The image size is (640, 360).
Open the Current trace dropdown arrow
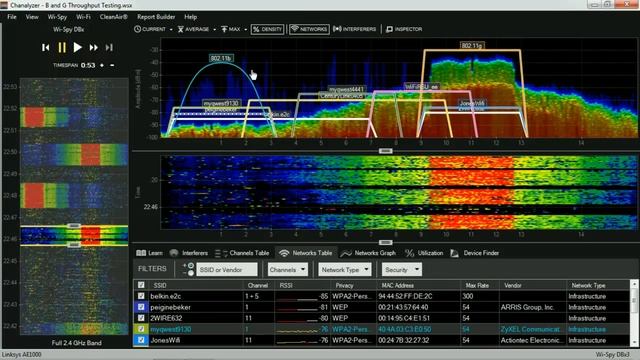[x=171, y=30]
